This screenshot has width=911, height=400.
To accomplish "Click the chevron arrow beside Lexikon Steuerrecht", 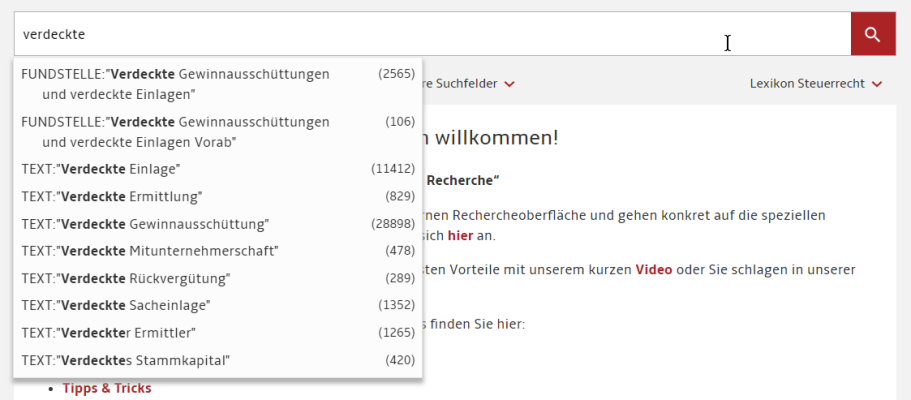I will 877,84.
